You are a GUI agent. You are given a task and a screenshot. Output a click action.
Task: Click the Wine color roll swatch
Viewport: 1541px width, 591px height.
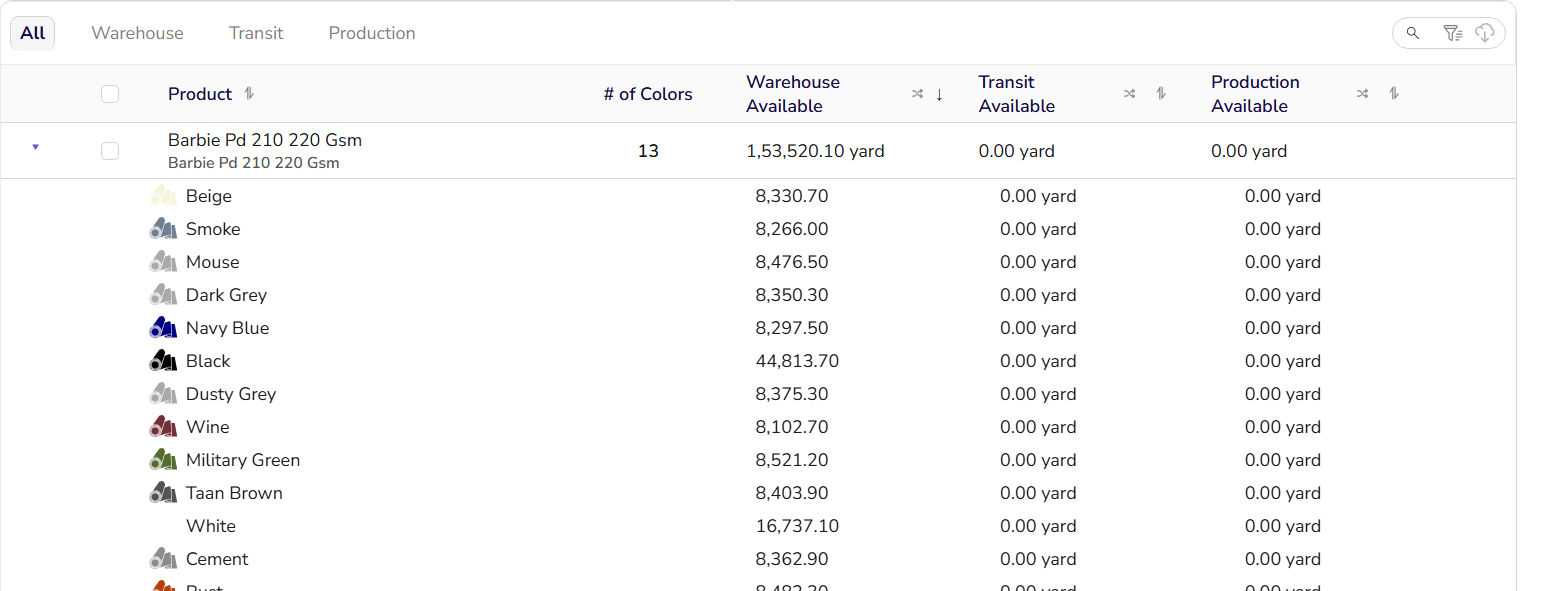[163, 427]
